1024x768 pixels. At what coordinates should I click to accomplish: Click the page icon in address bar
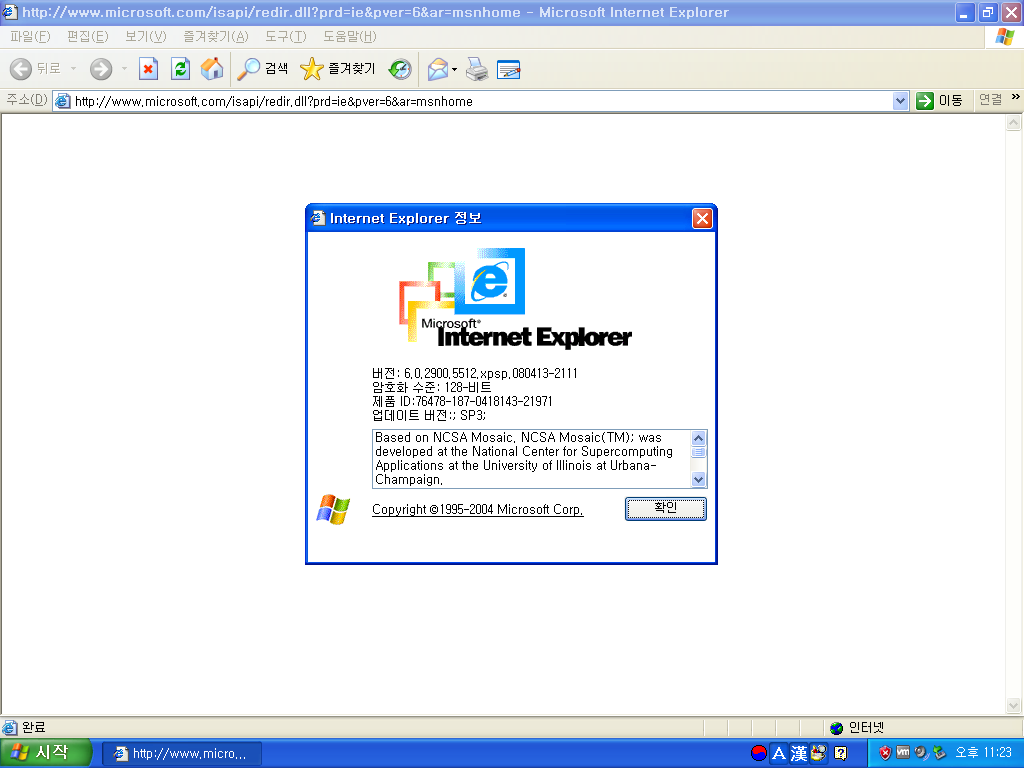tap(63, 101)
